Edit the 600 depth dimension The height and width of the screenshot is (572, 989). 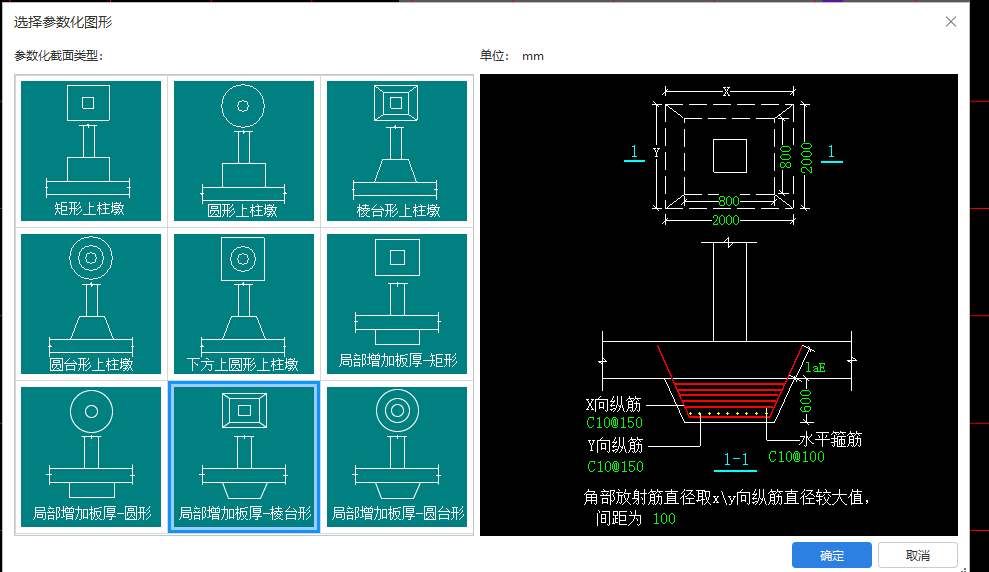805,401
